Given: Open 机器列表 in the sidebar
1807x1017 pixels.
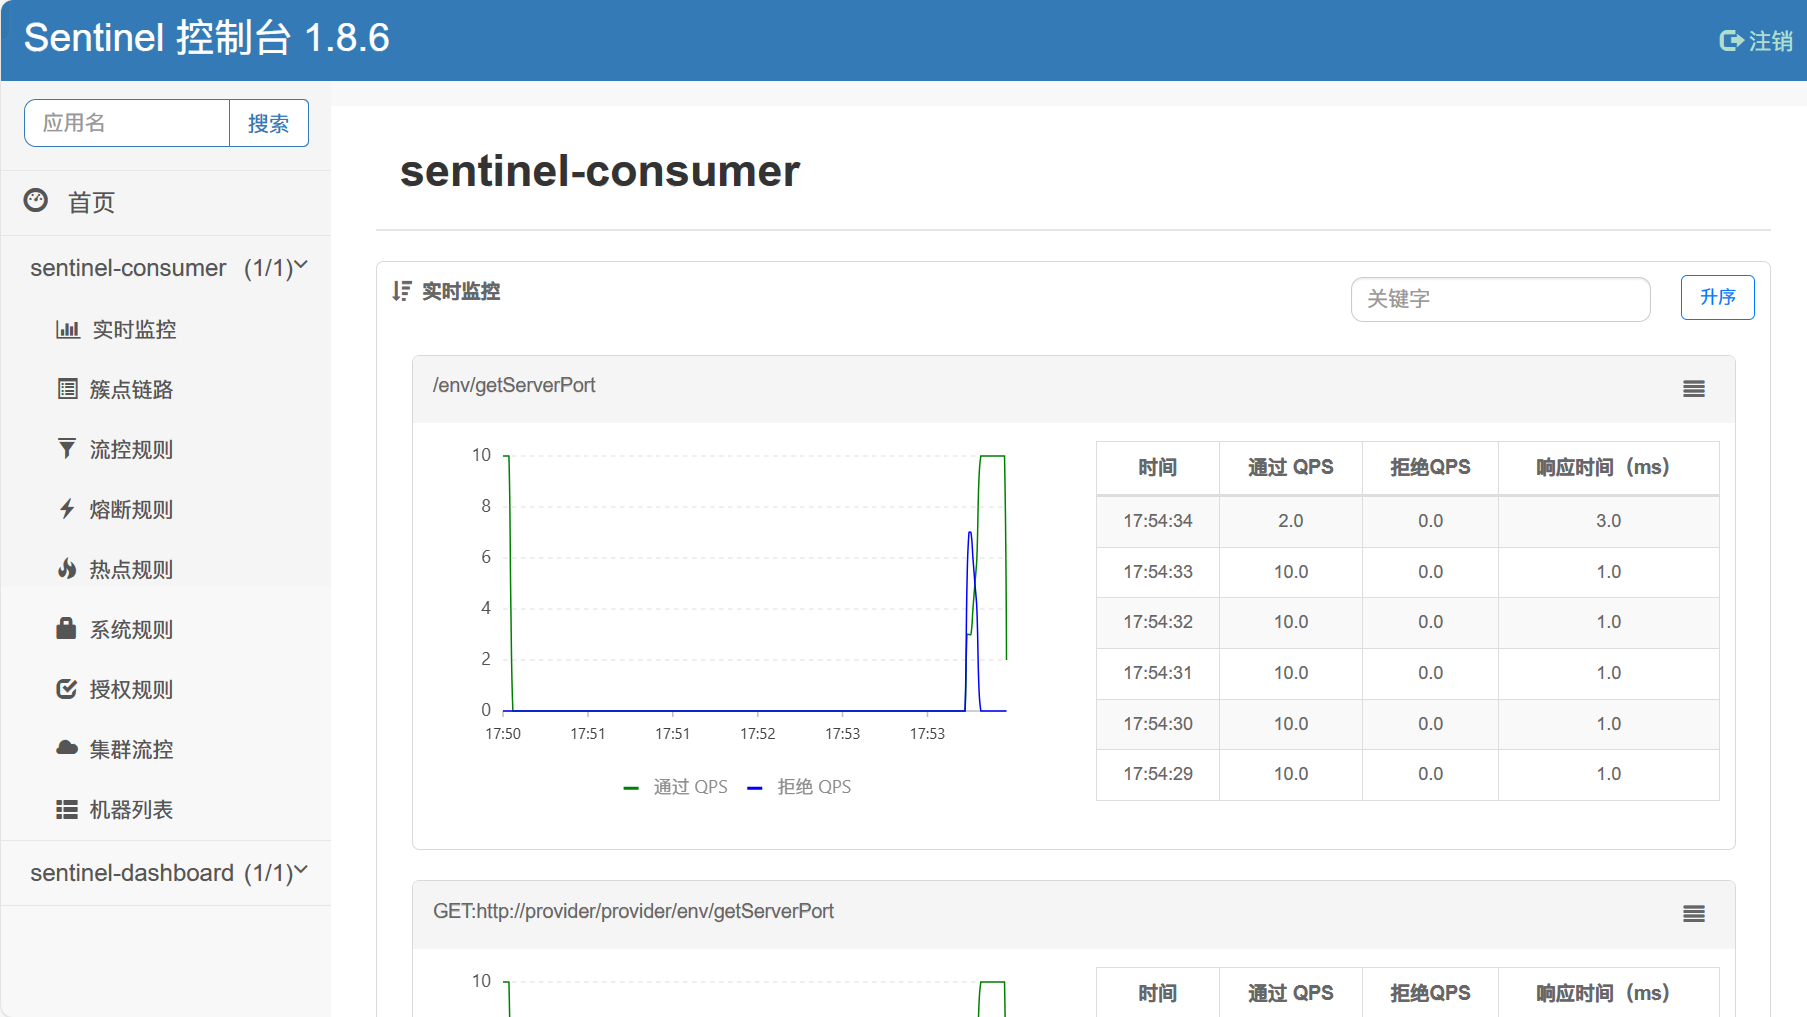Looking at the screenshot, I should [131, 809].
